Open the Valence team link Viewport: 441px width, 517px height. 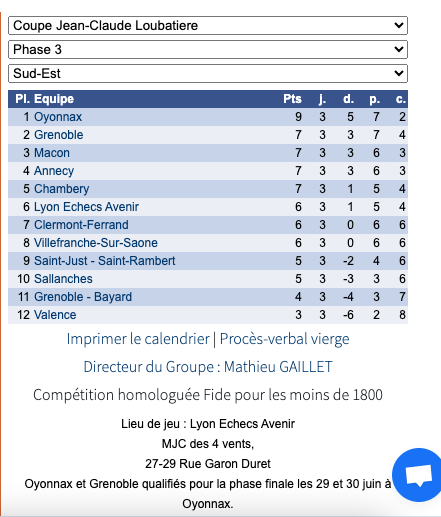pos(55,315)
